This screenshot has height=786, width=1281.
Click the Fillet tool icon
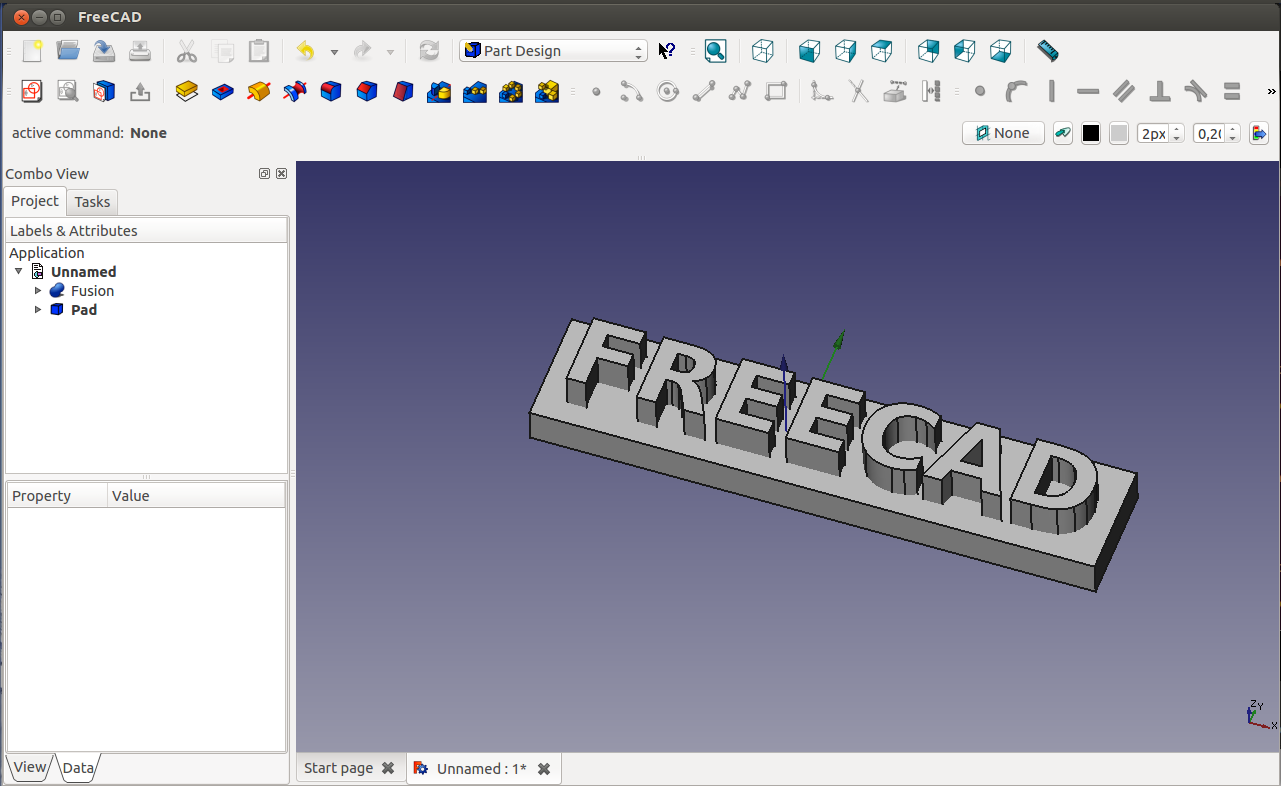[x=331, y=92]
